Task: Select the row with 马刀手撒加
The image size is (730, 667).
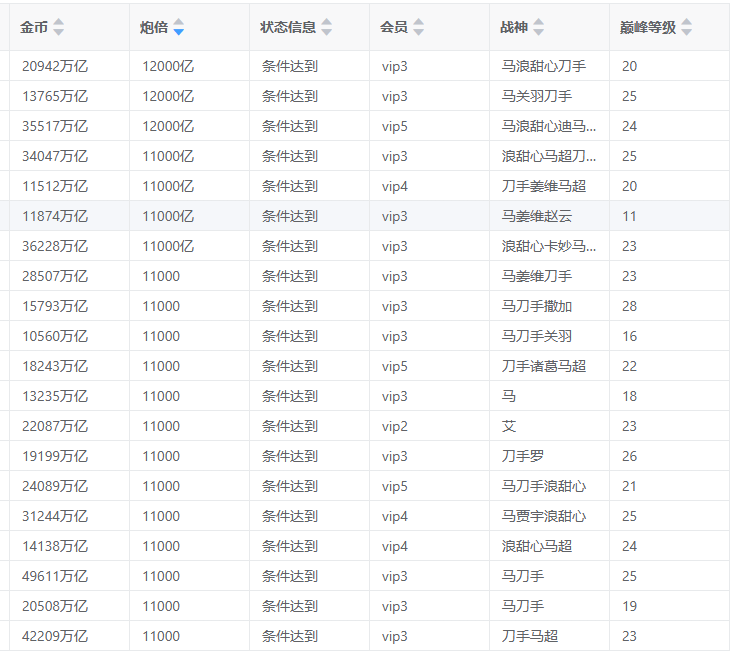Action: click(537, 306)
